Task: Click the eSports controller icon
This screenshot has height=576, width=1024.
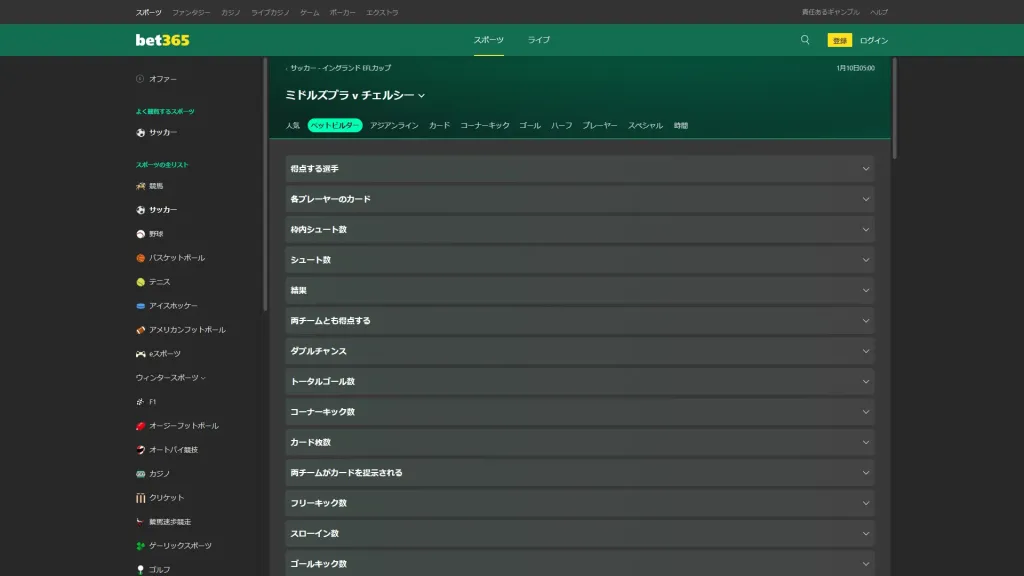Action: [141, 354]
